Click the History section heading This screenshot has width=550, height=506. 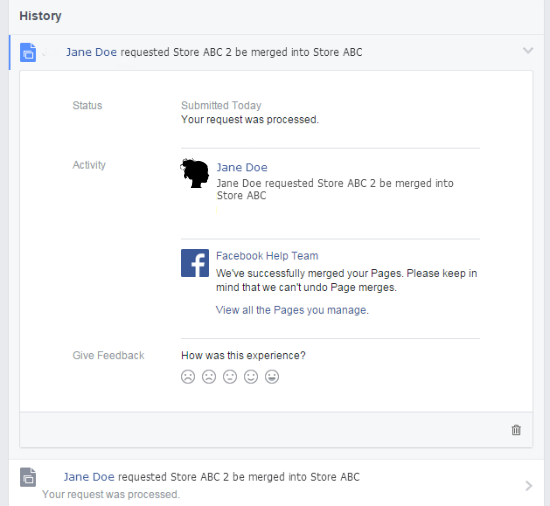coord(40,16)
